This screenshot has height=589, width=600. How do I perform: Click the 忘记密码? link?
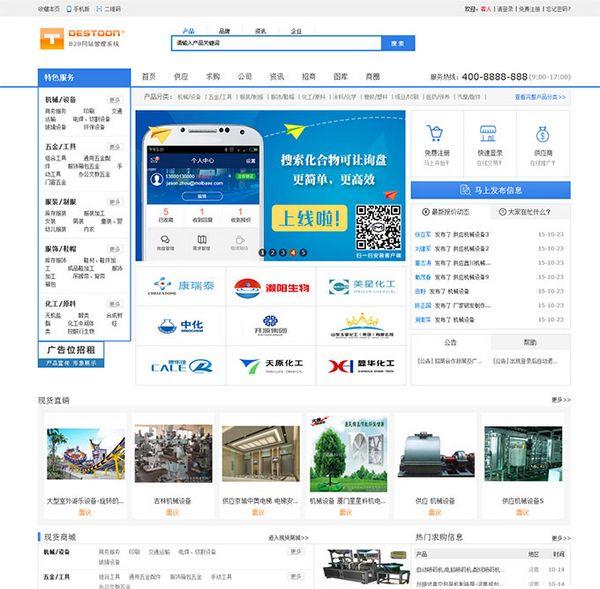click(x=558, y=8)
